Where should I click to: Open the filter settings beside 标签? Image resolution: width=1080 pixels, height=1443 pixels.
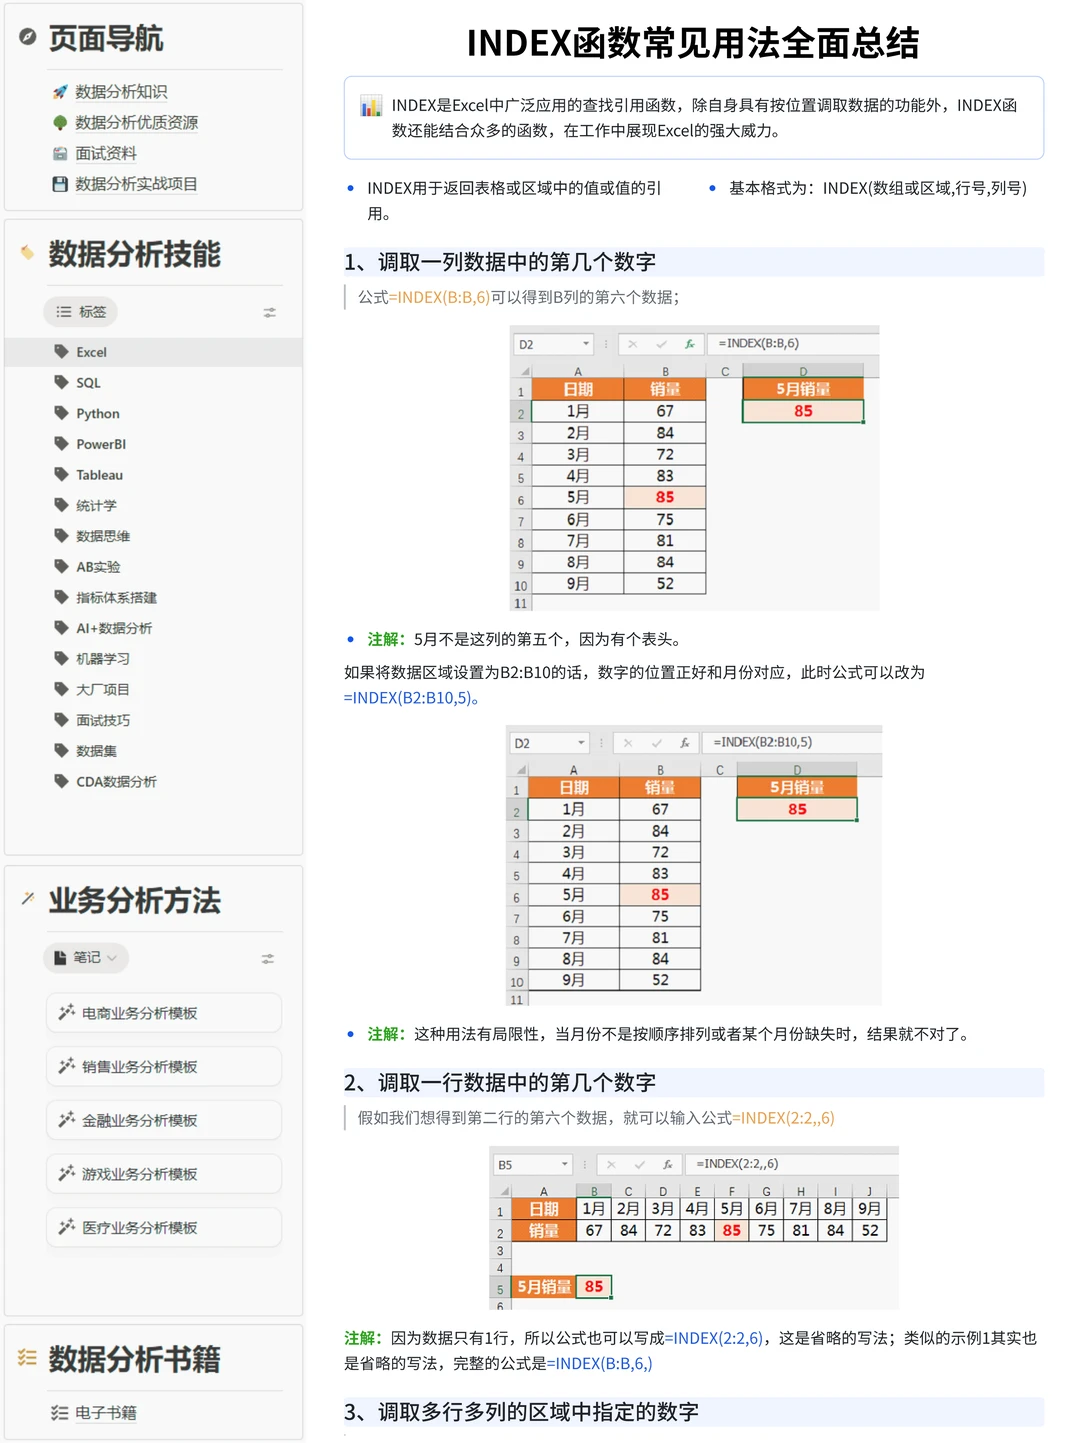[269, 311]
